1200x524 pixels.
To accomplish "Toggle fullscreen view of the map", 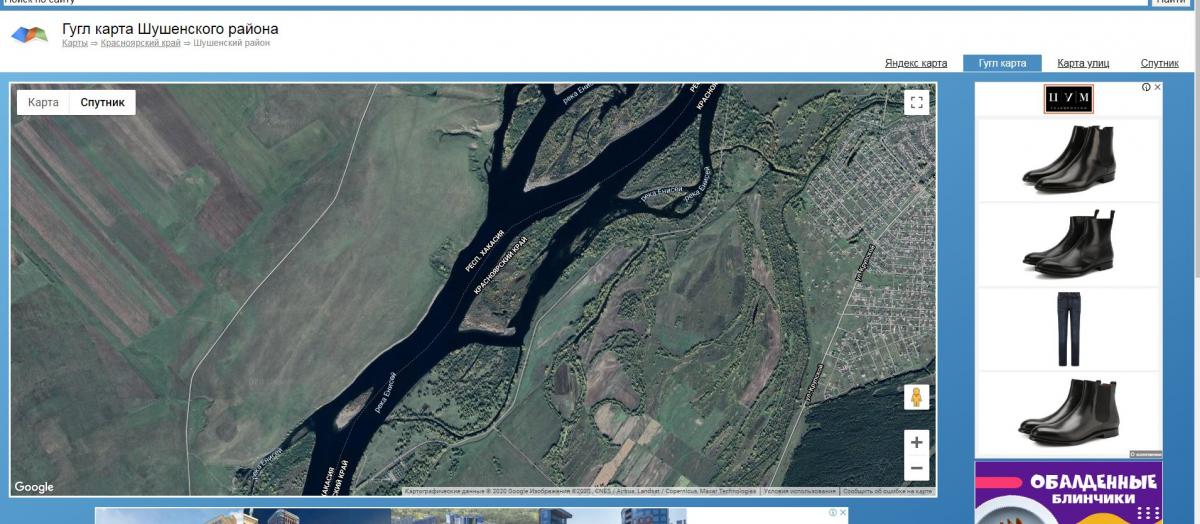I will pos(916,102).
